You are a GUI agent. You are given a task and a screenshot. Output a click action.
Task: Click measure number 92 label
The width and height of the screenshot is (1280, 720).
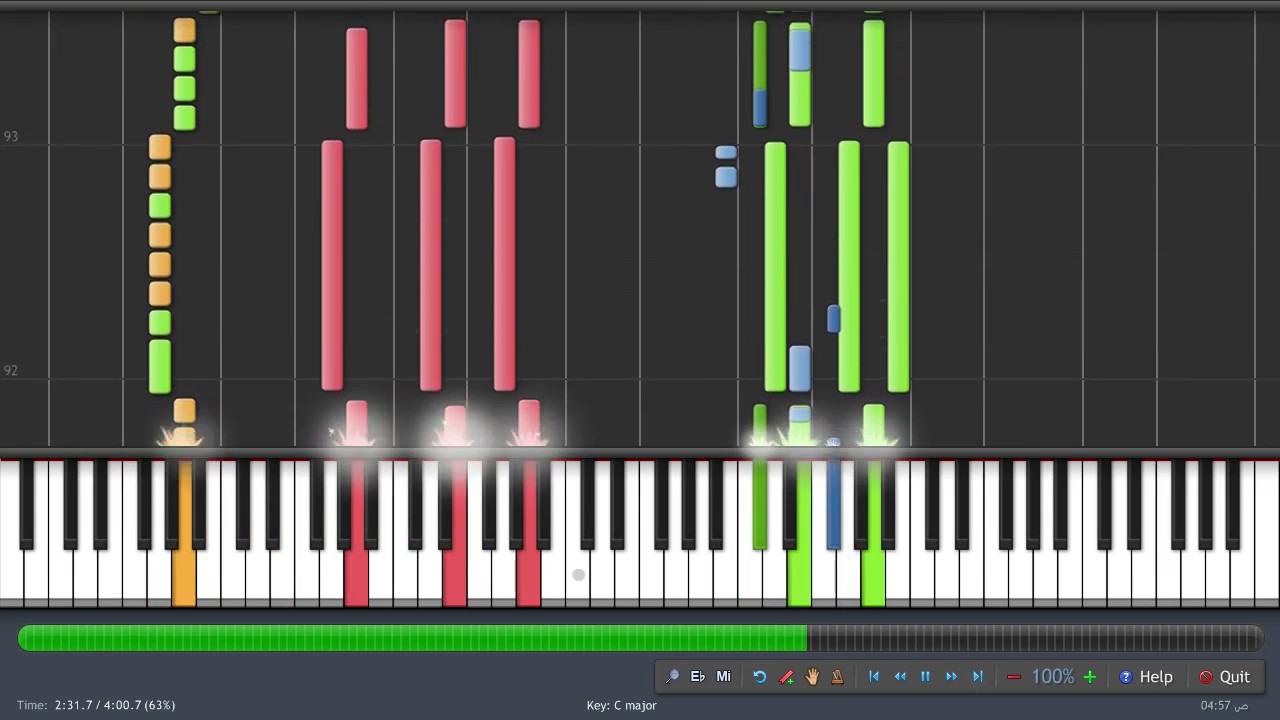[x=11, y=371]
